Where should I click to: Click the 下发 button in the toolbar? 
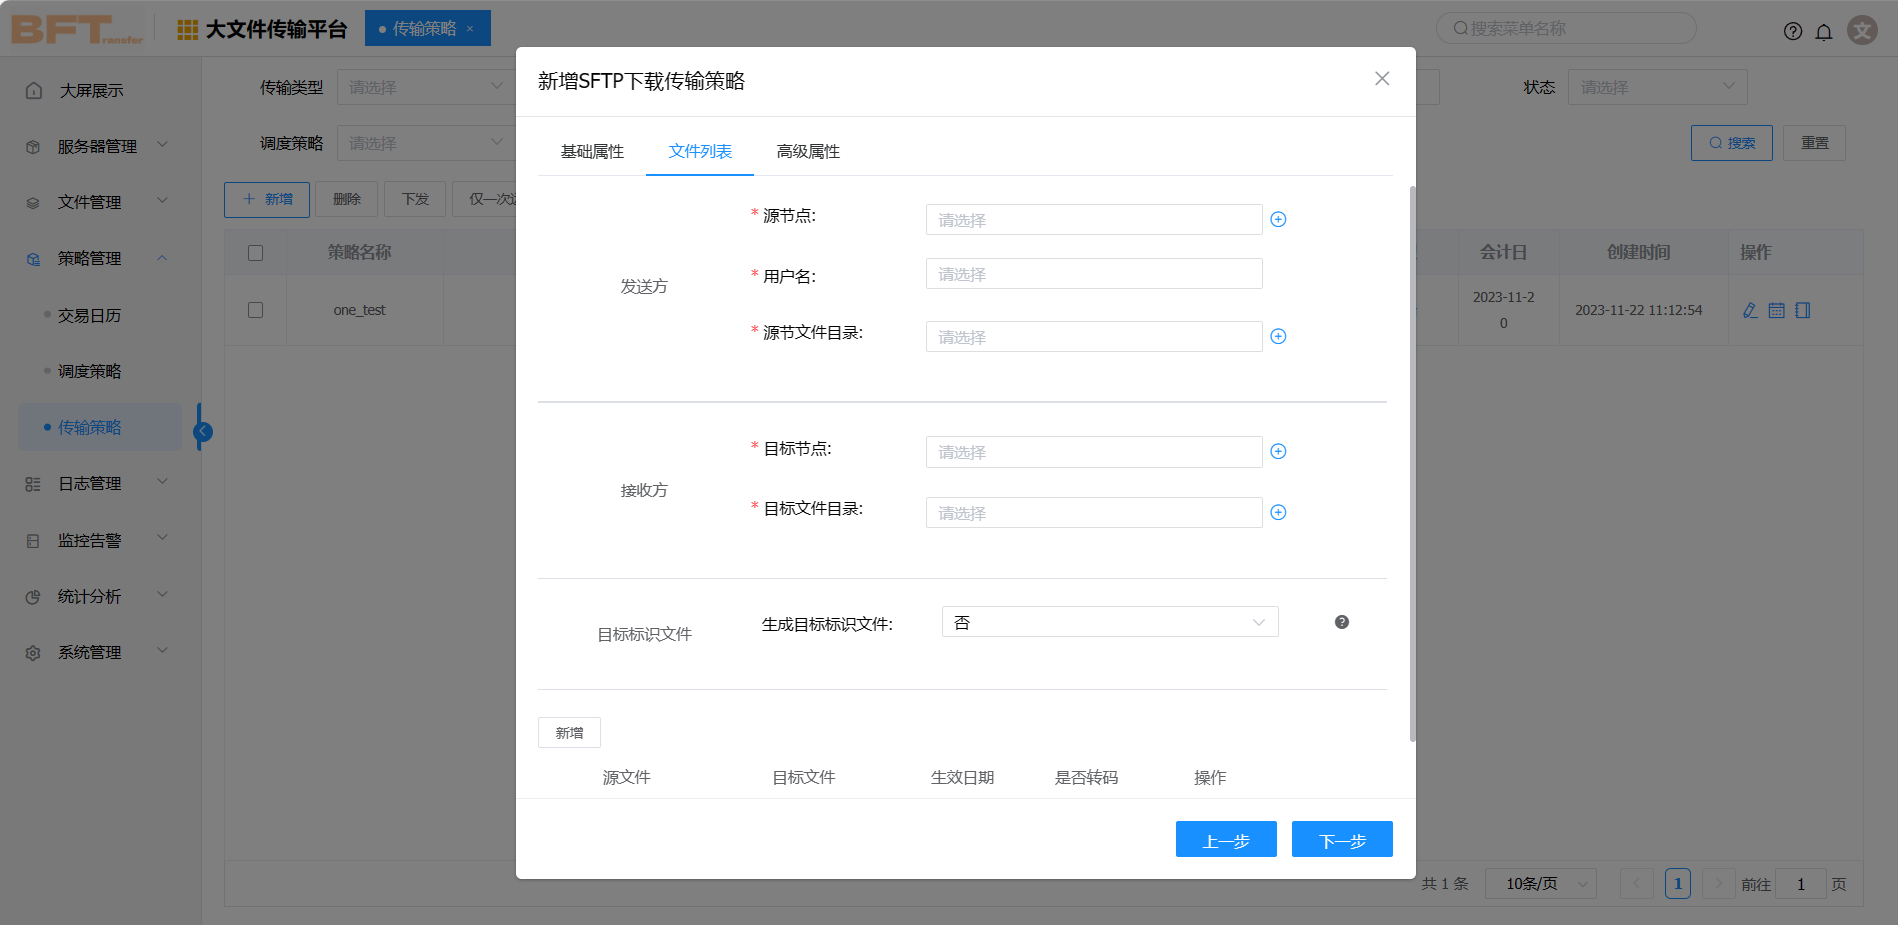point(415,199)
